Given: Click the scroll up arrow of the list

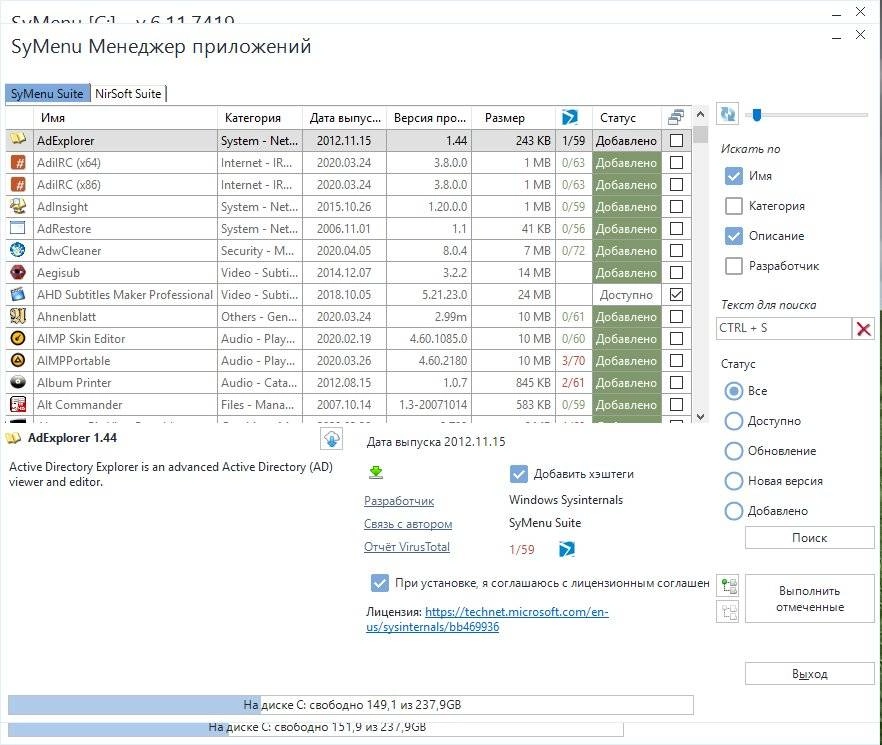Looking at the screenshot, I should 700,114.
